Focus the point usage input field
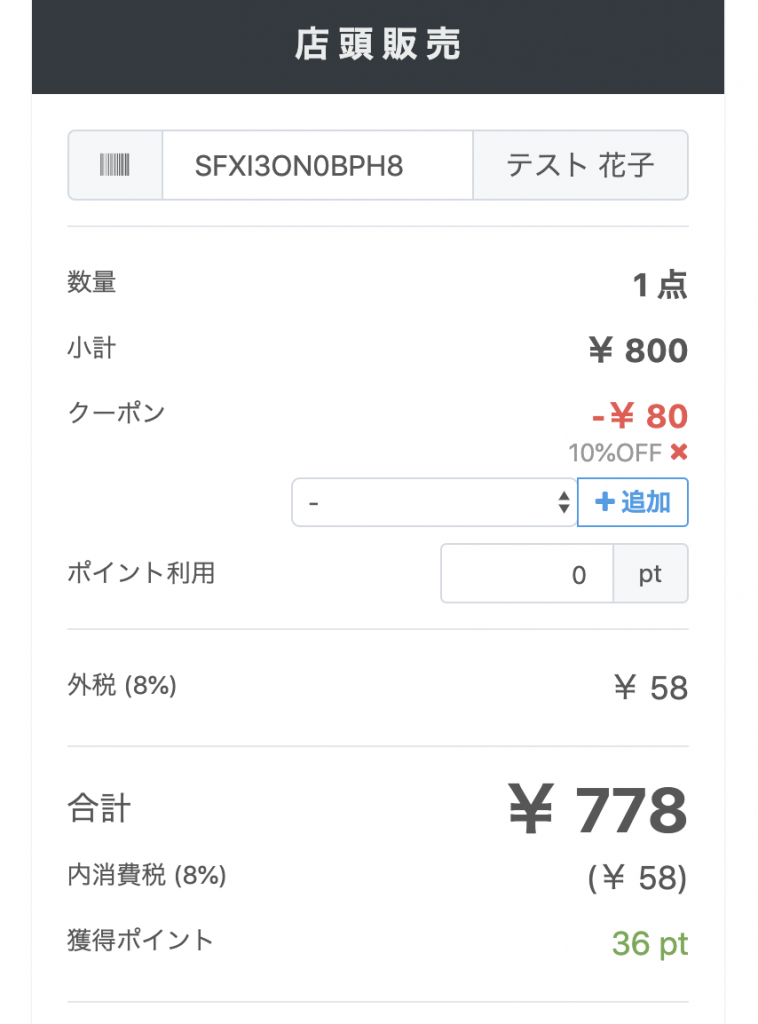Screen dimensions: 758x1024 [x=527, y=573]
